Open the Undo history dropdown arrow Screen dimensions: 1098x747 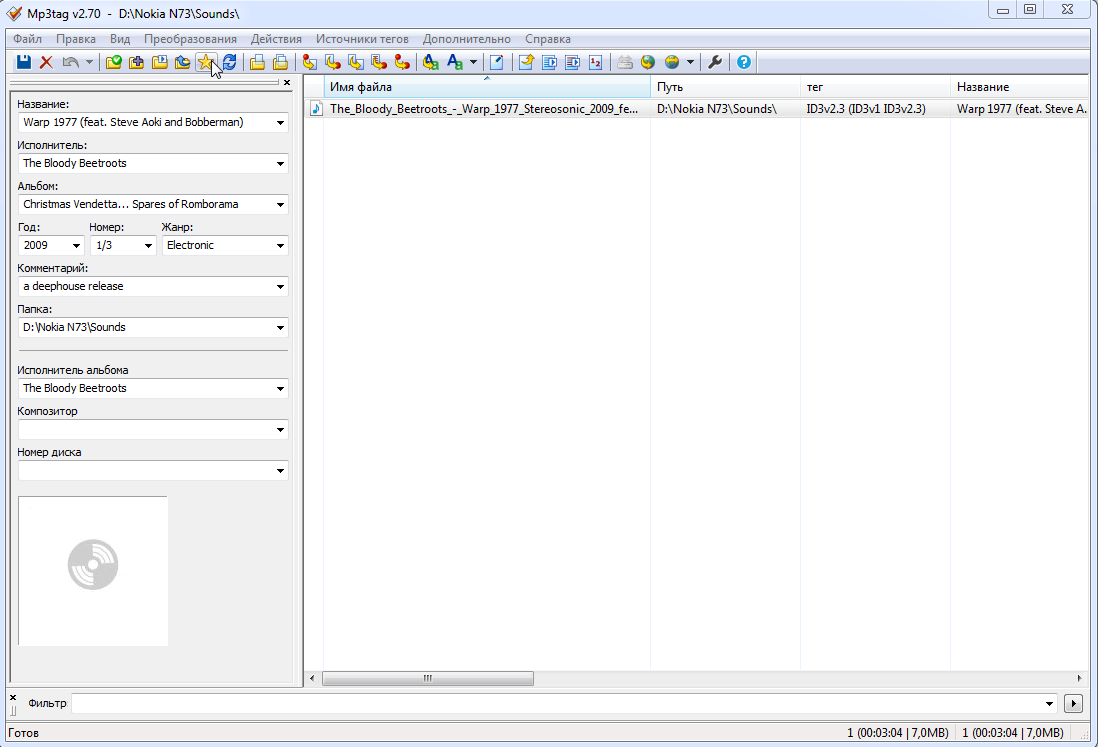[89, 62]
